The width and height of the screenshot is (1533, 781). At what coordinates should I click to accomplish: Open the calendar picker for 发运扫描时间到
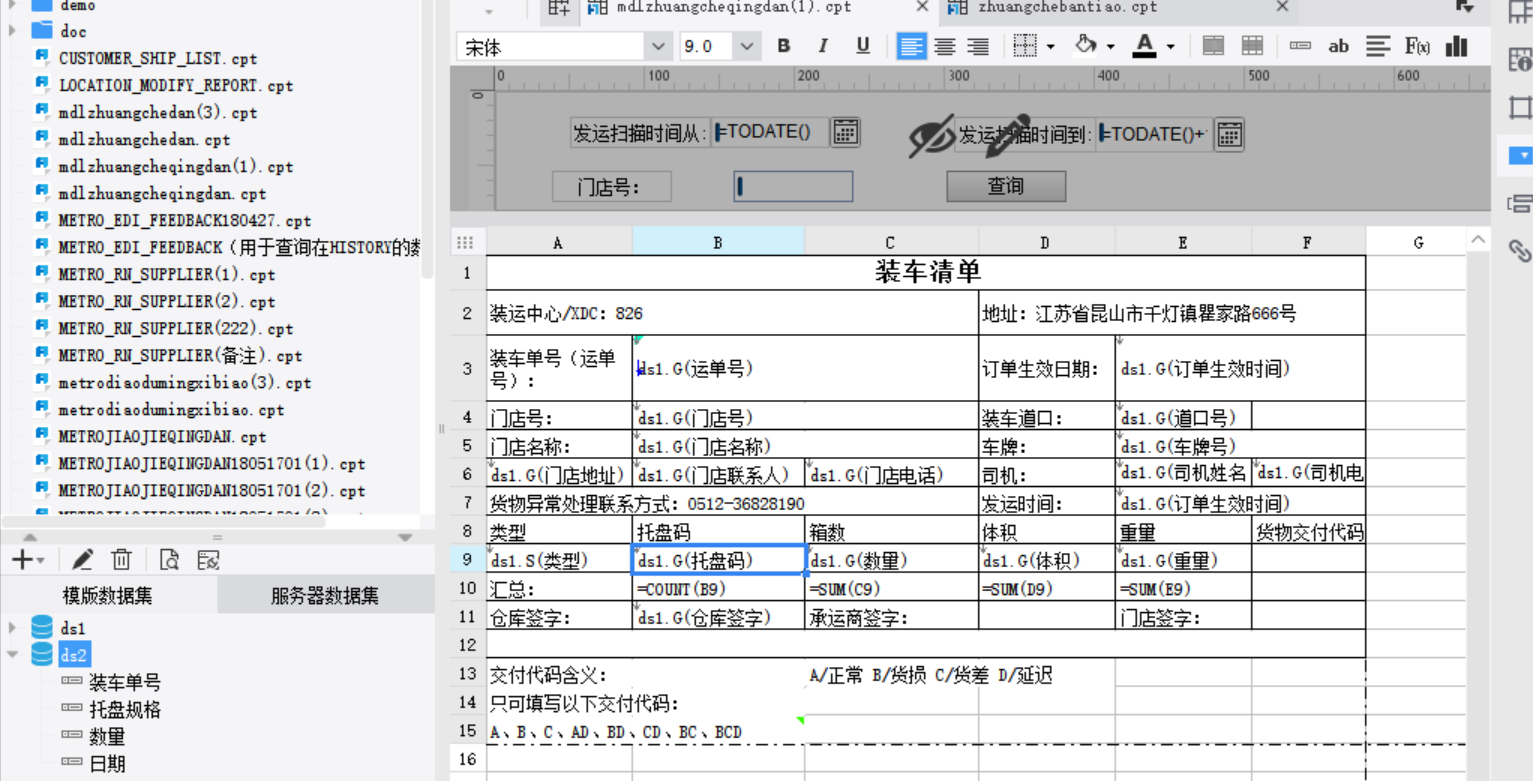pyautogui.click(x=1229, y=133)
